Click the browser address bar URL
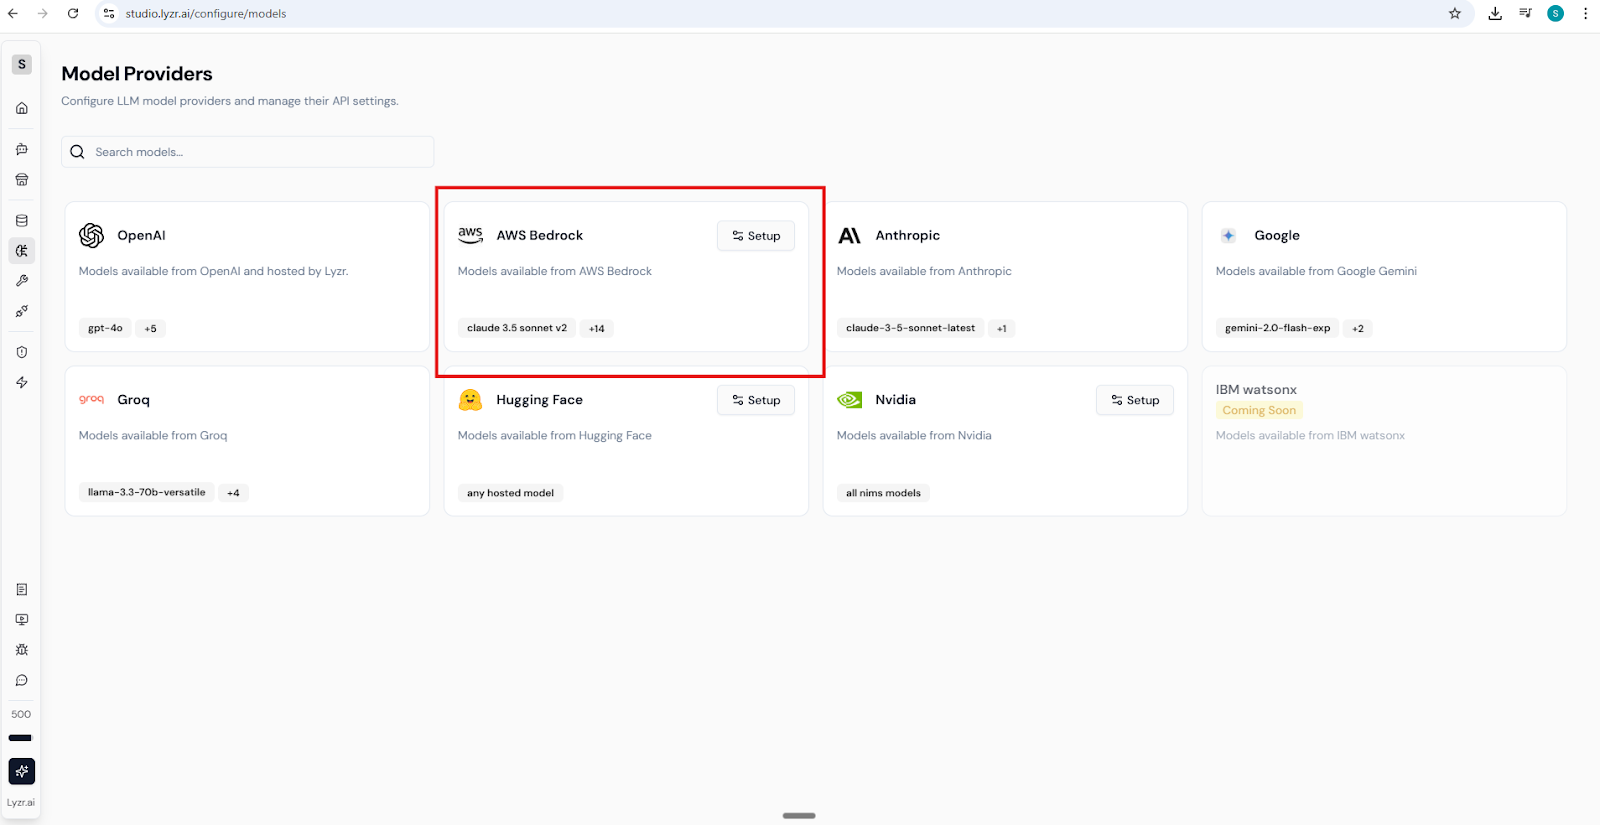 (206, 13)
